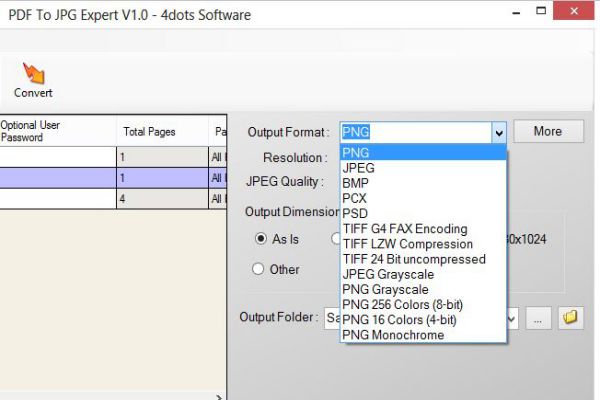Click the Optional User Password column header
Screen dimensions: 600x400
point(58,131)
